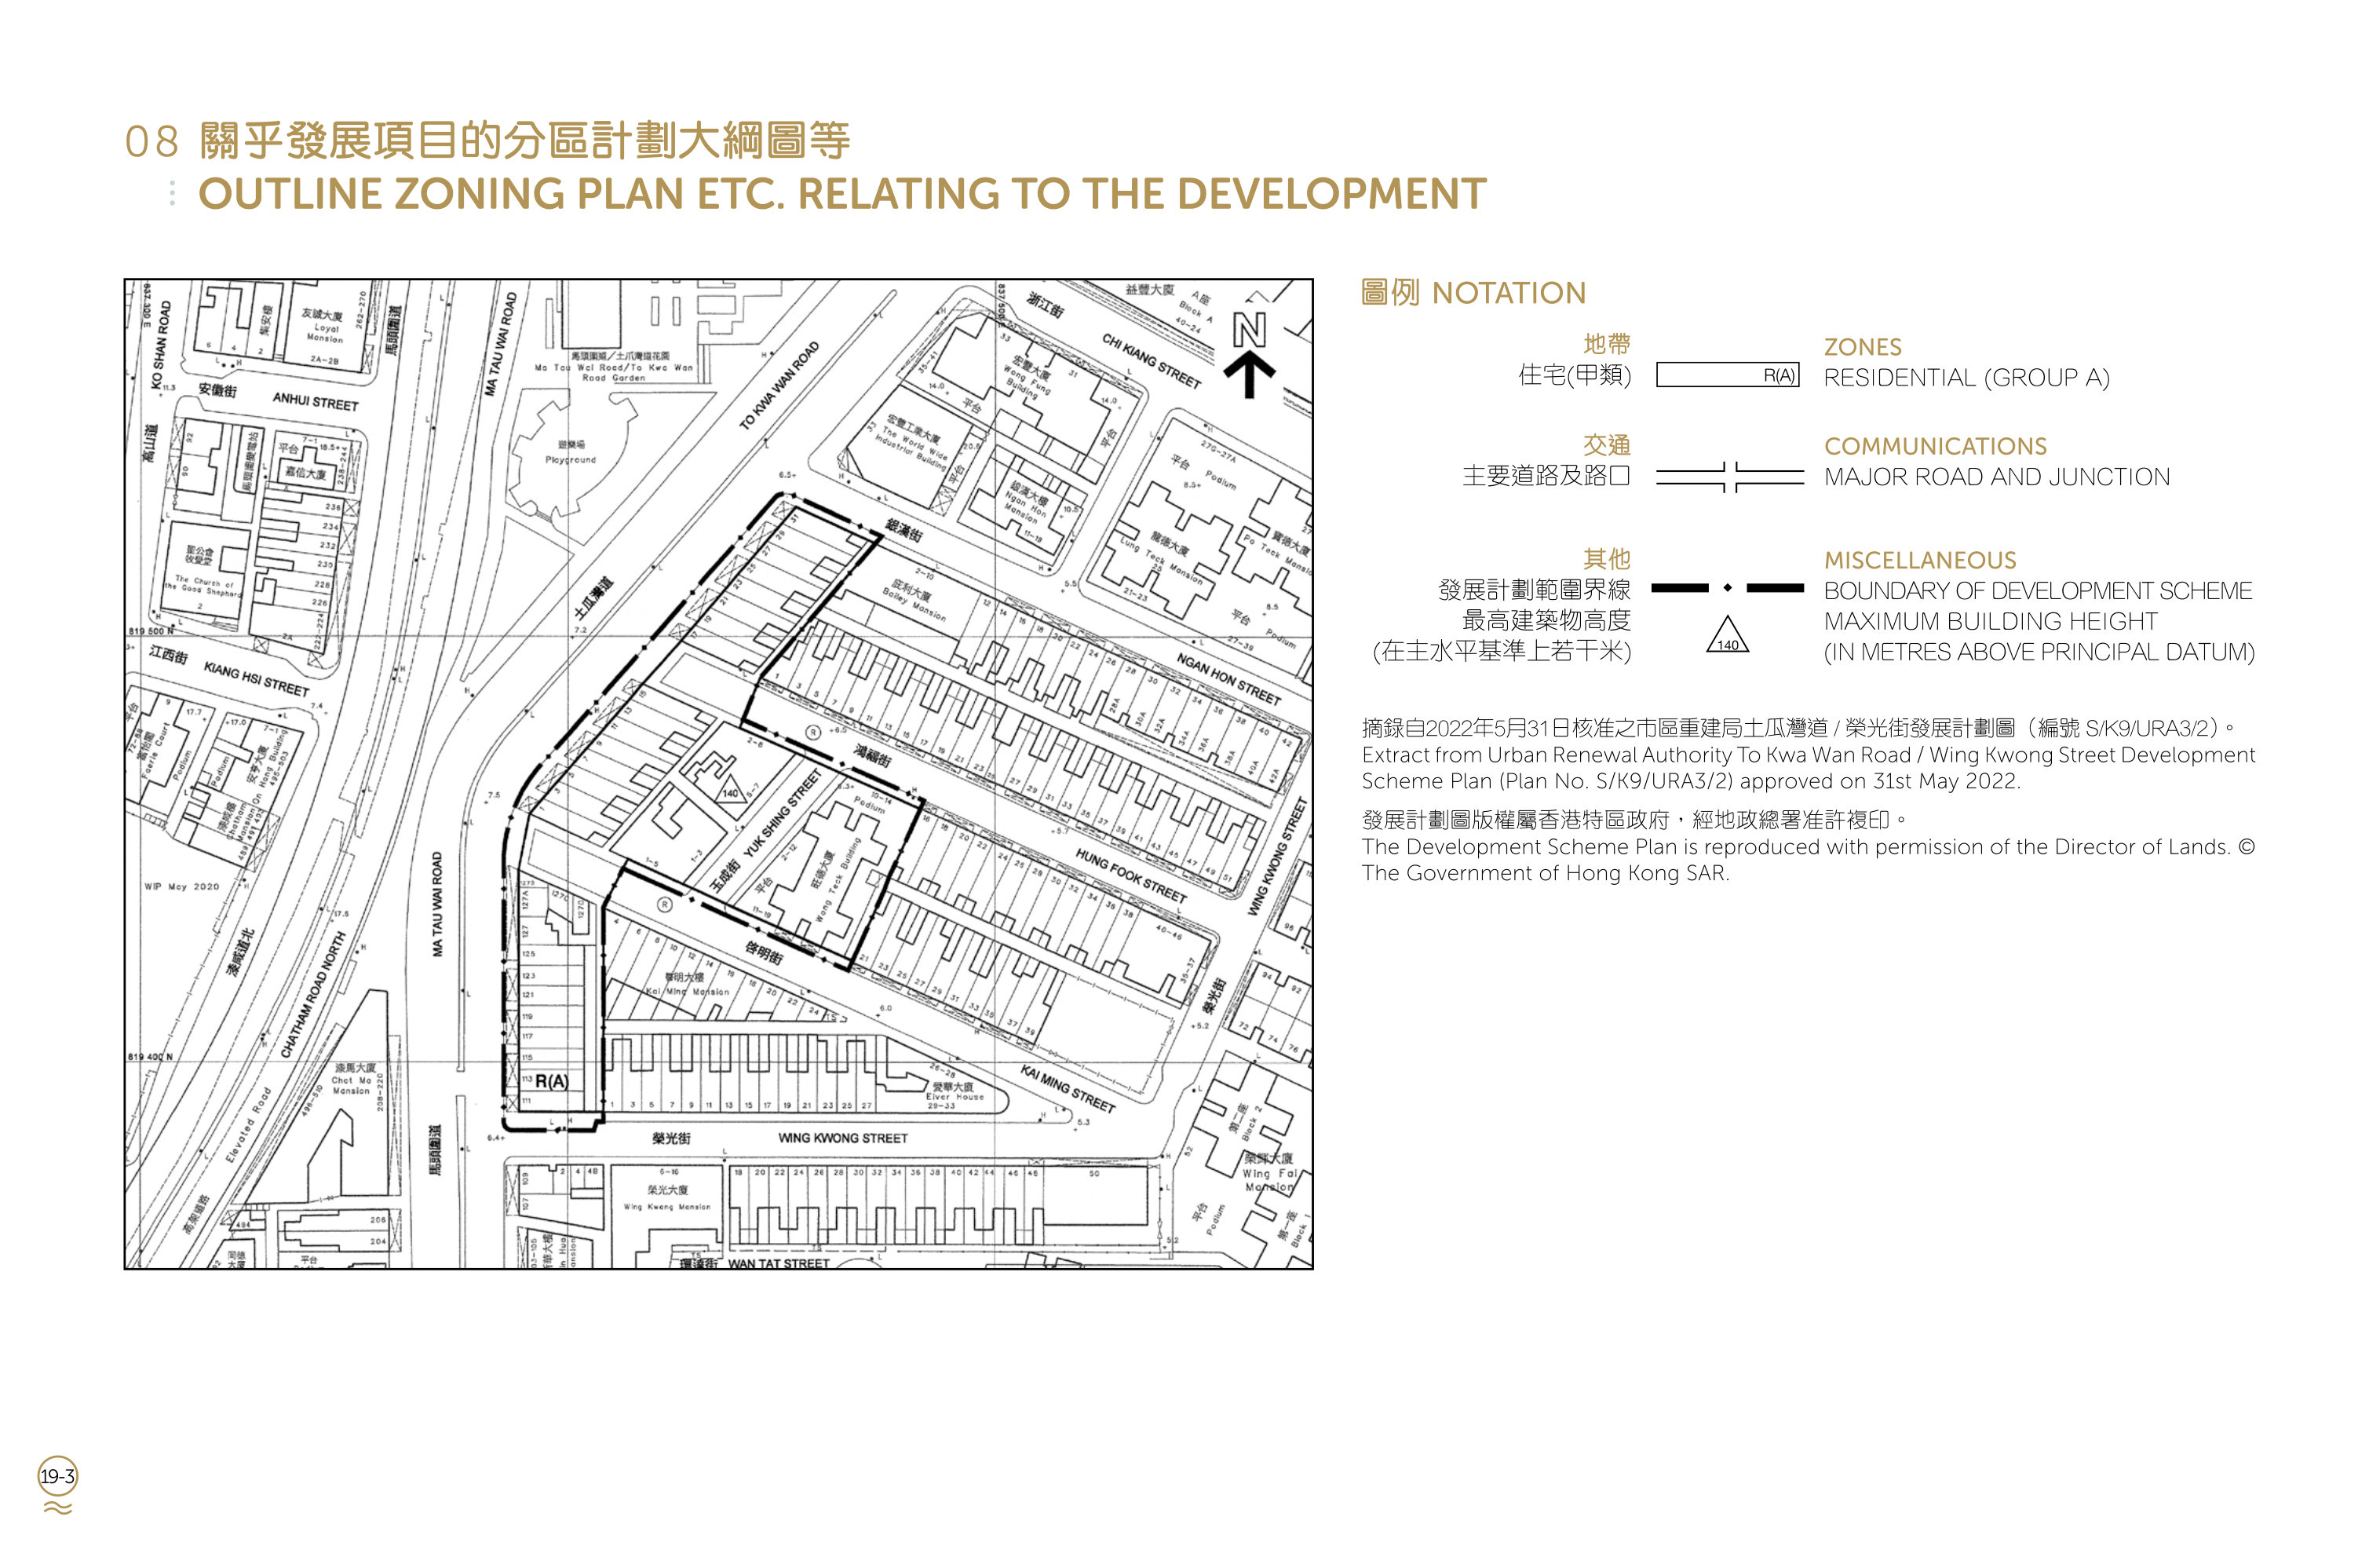
Task: Click the MISCELLANEOUS legend heading
Action: coord(1920,560)
